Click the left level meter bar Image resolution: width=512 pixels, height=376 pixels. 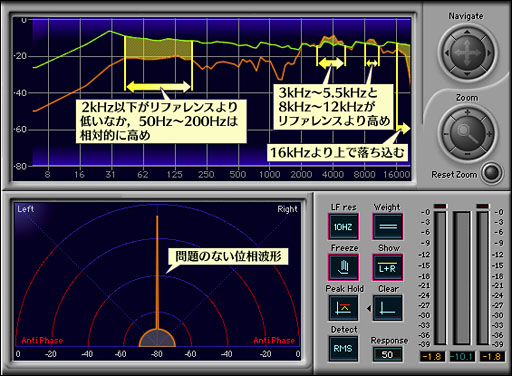coord(440,278)
